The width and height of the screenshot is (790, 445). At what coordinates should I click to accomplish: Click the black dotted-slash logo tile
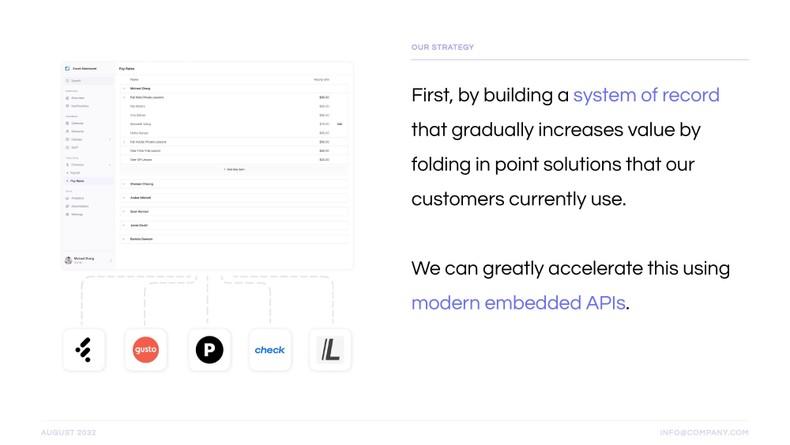(84, 350)
